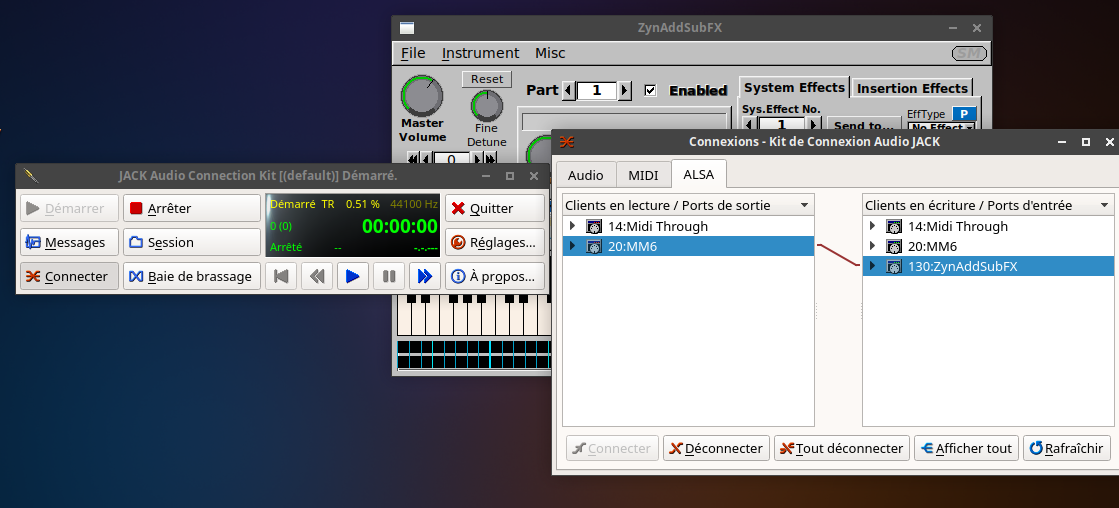Select 14:Midi Through in output ports list
Viewport: 1119px width, 508px height.
688,226
